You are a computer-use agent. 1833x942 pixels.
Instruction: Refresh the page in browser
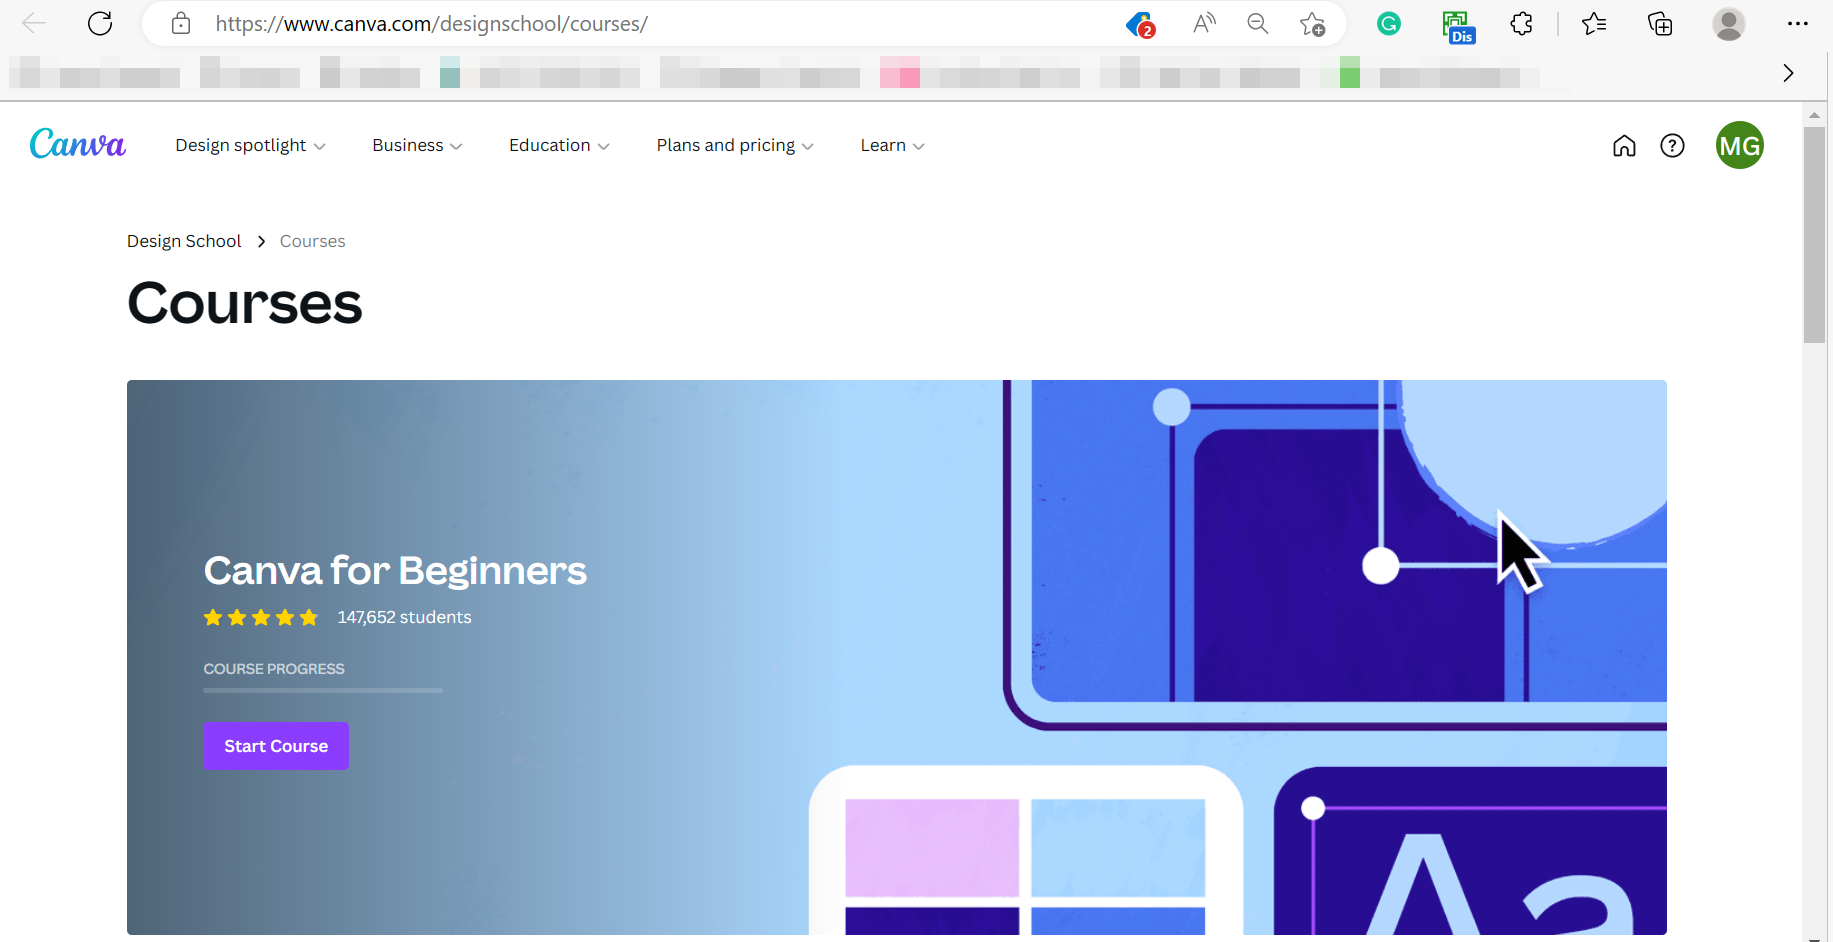[100, 24]
